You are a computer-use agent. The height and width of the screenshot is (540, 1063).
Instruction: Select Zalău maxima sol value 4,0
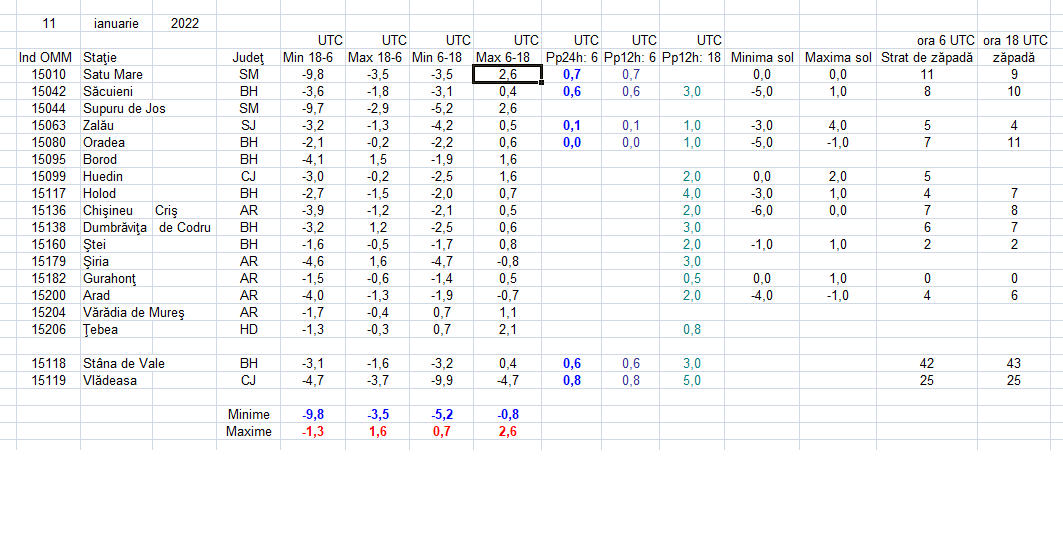[x=838, y=125]
